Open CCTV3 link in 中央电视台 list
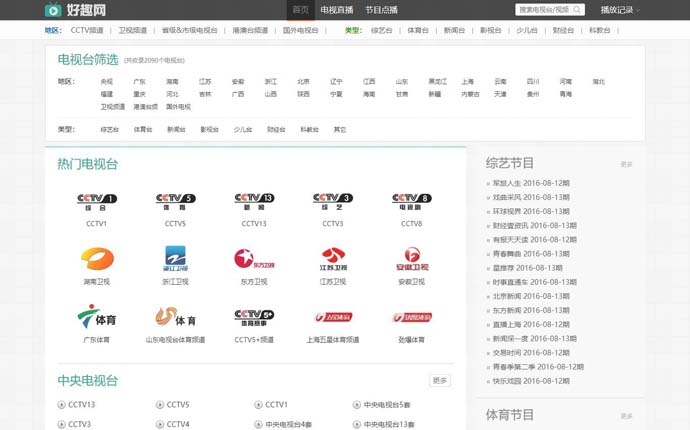 pyautogui.click(x=79, y=424)
